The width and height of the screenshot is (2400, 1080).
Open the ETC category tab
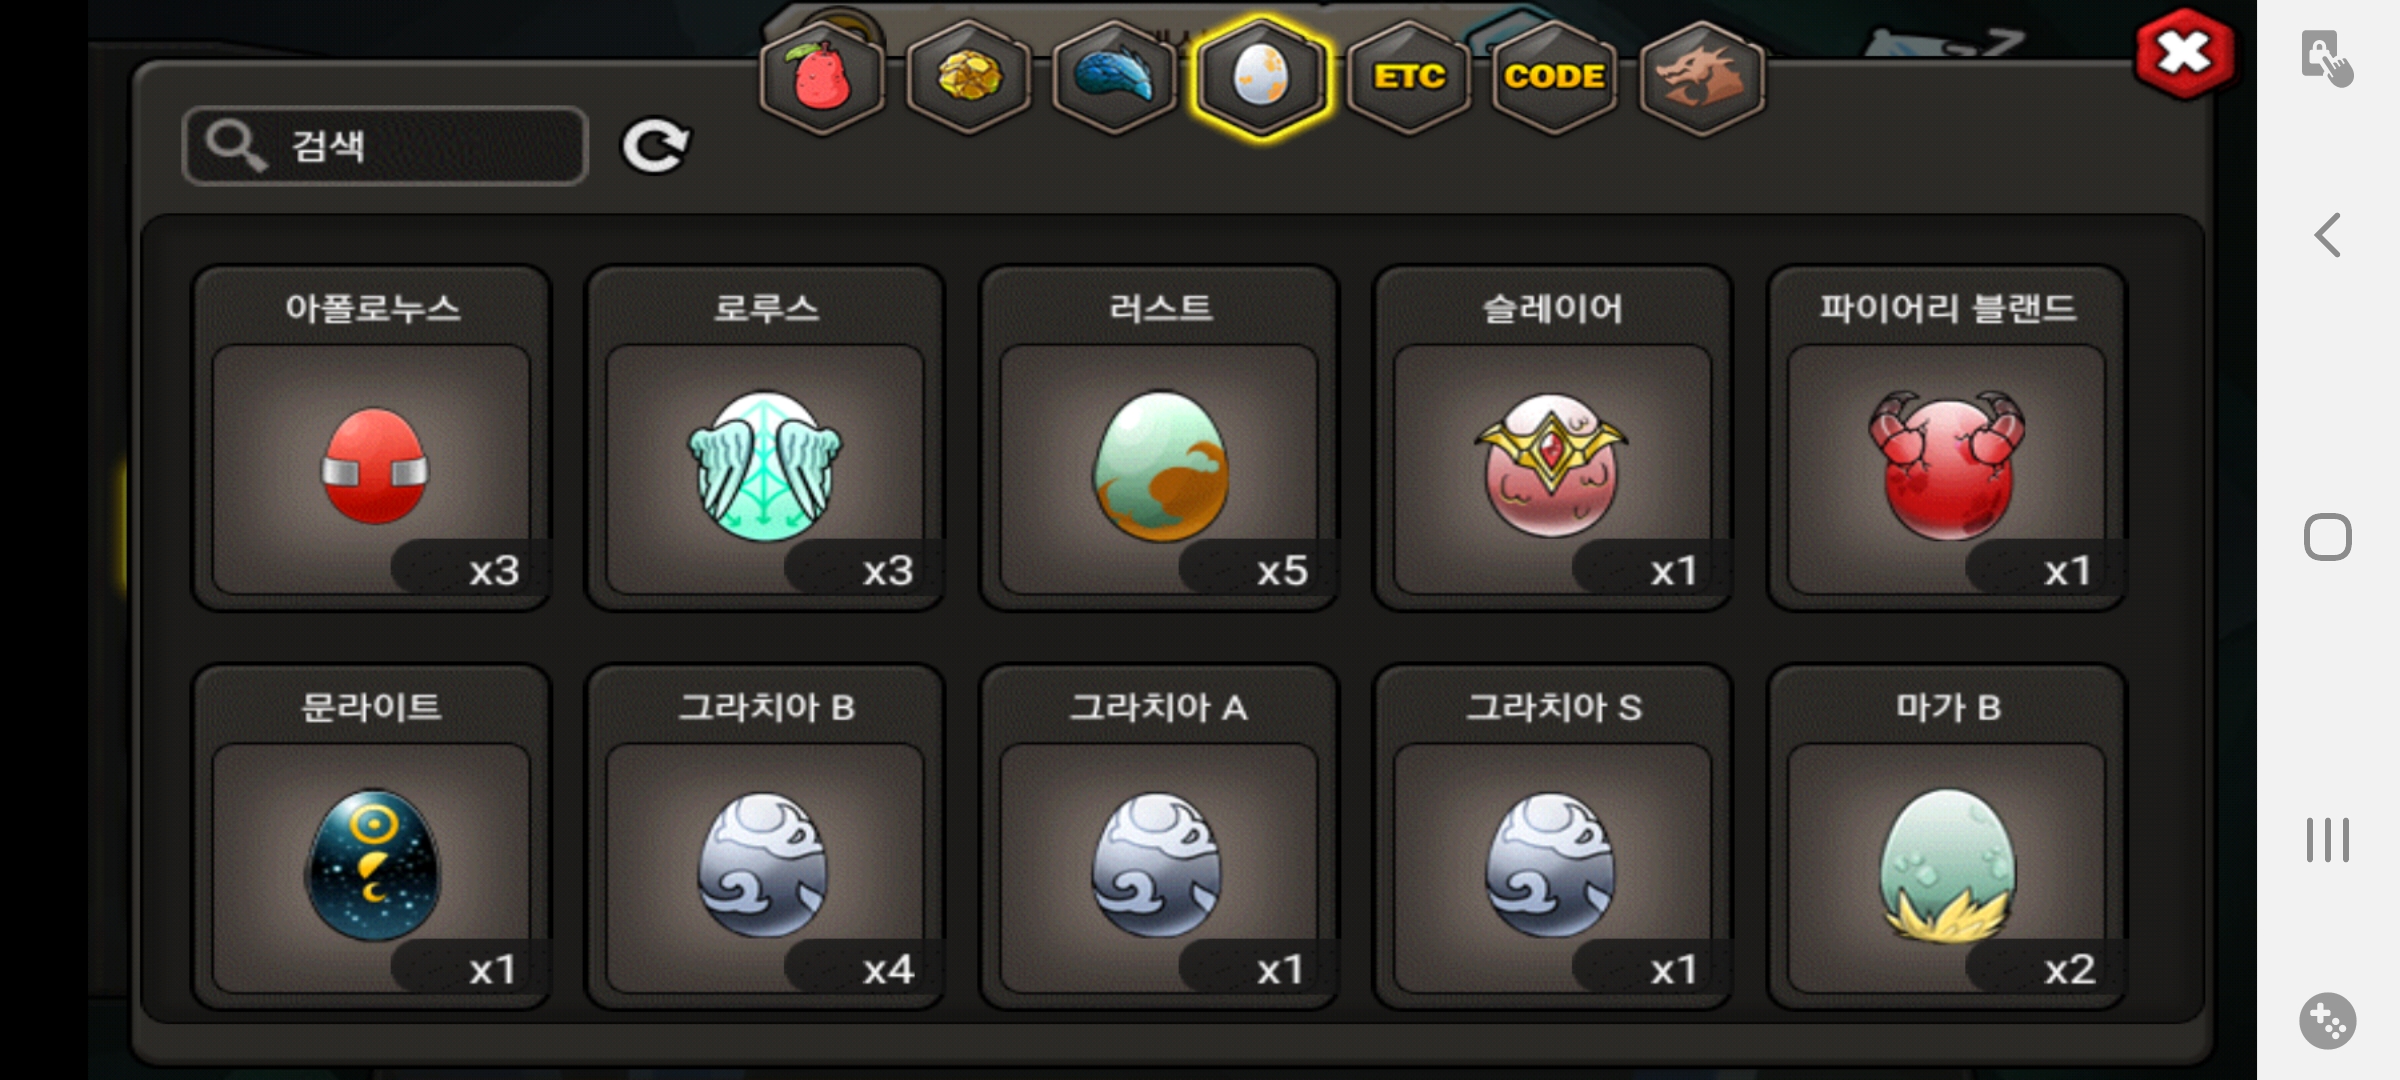click(x=1408, y=77)
